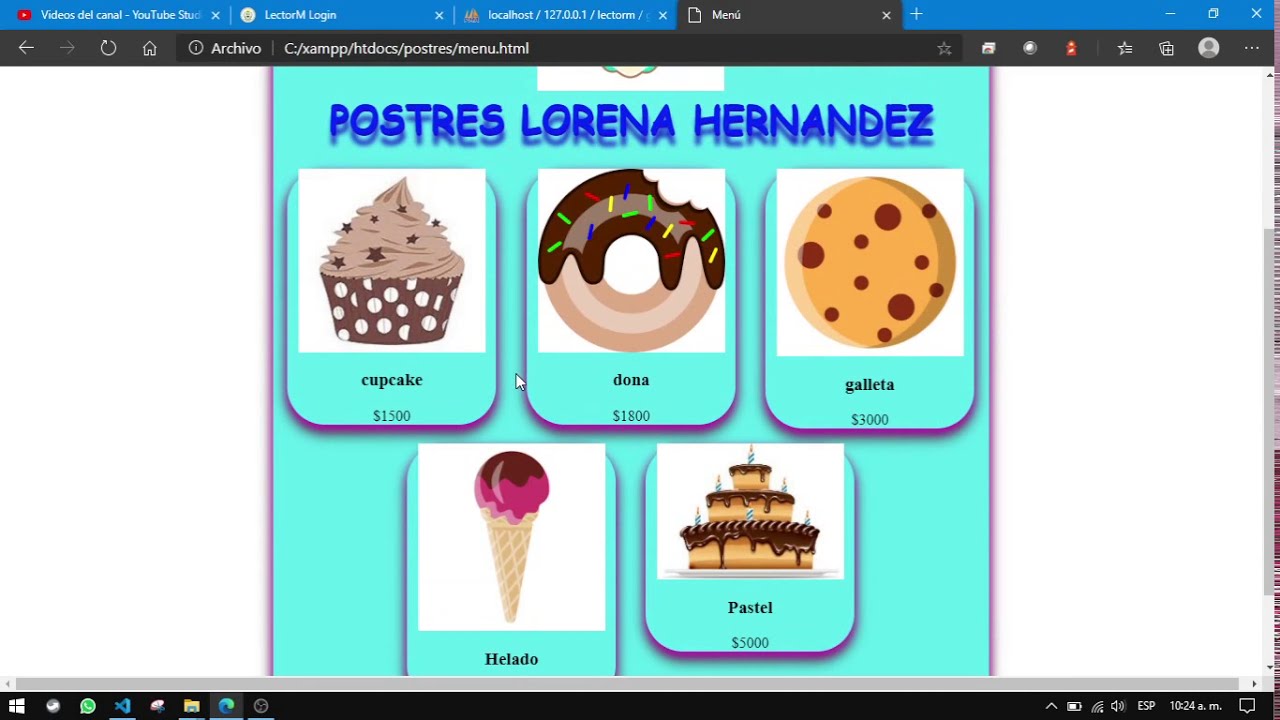Click the dona product name
The height and width of the screenshot is (720, 1280).
pos(631,380)
